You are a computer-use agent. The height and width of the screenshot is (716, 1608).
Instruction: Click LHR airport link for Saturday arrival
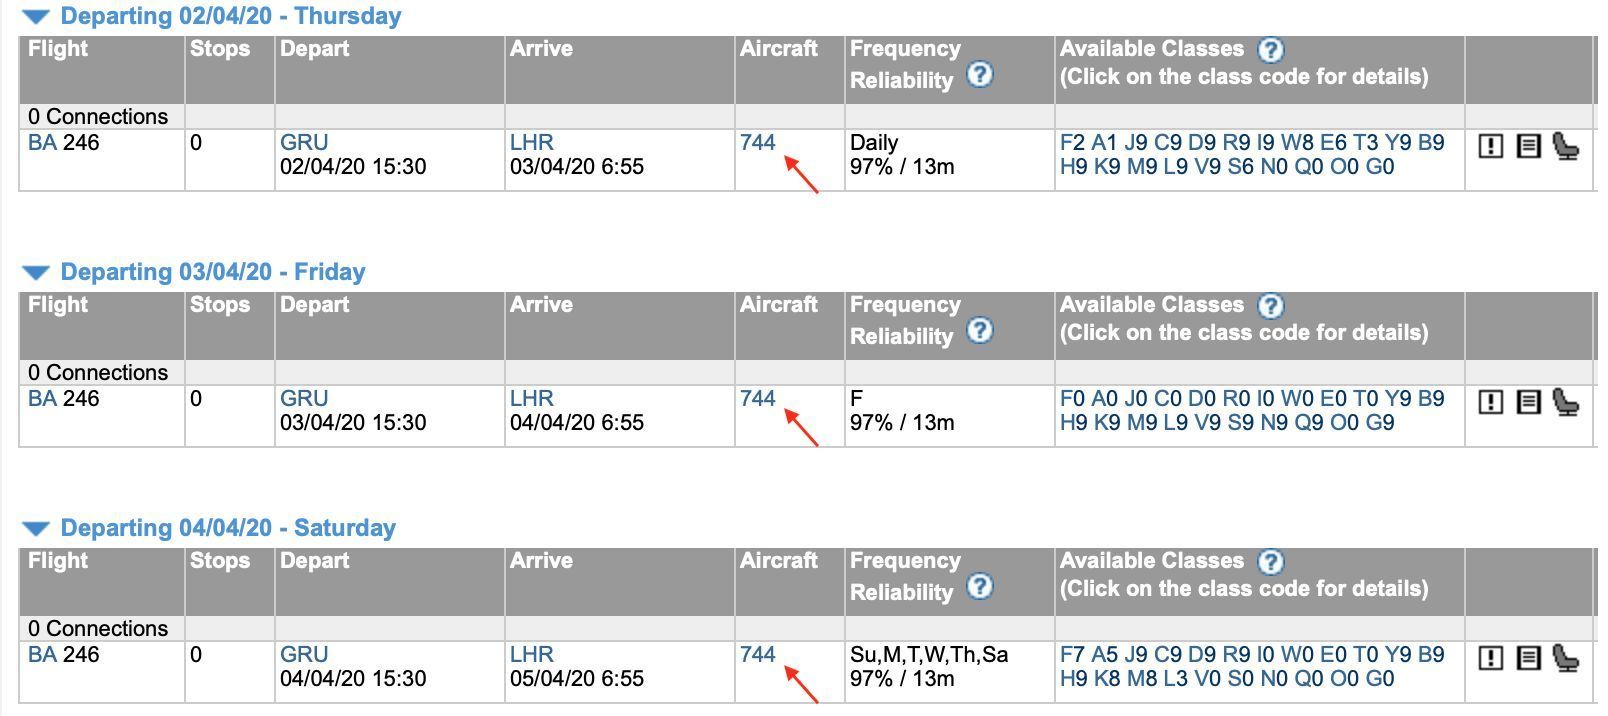tap(531, 655)
